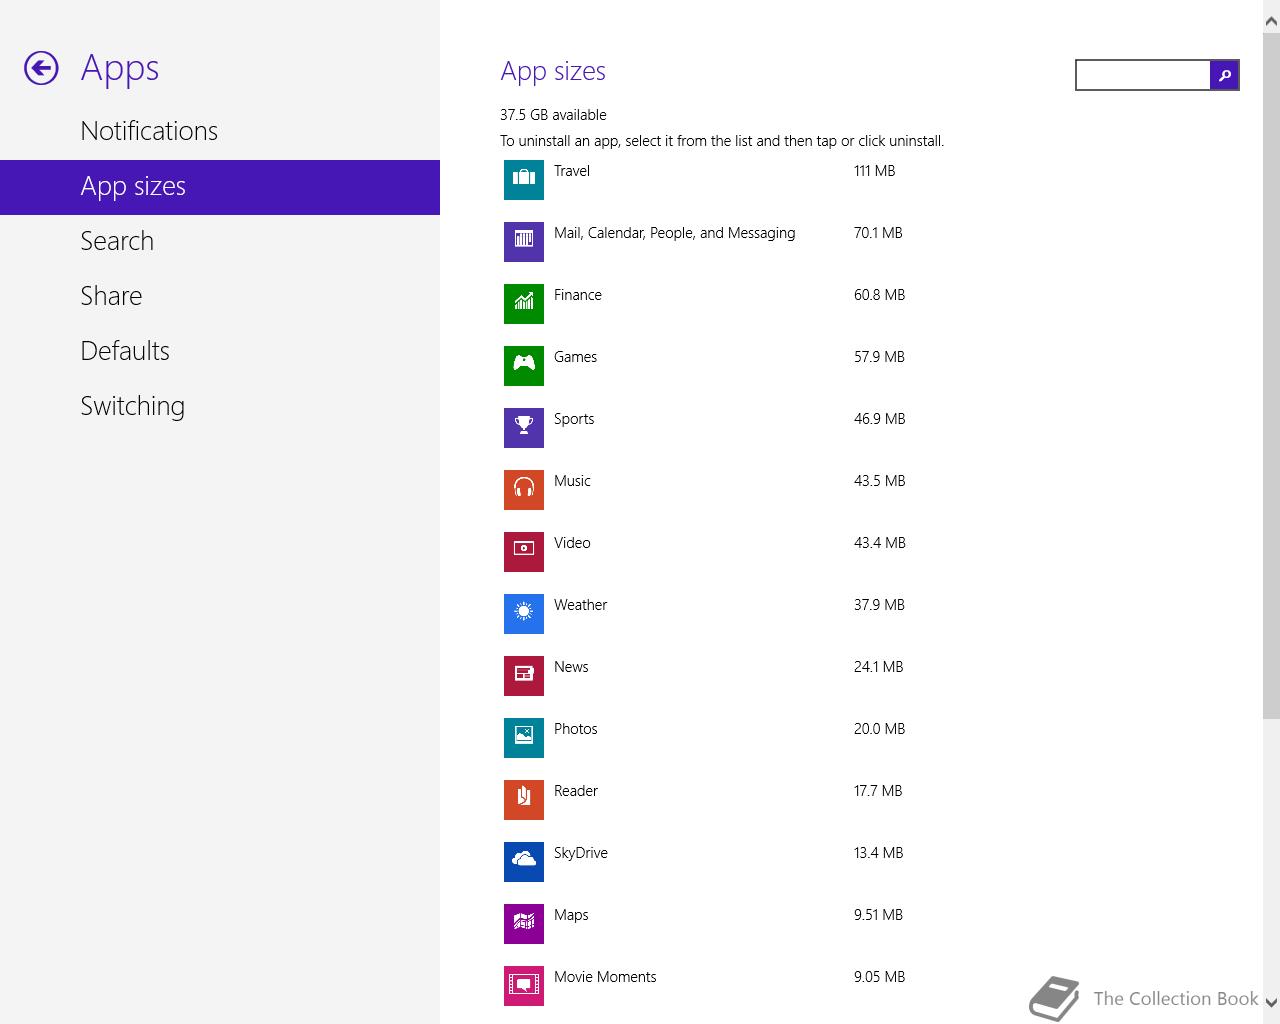The height and width of the screenshot is (1024, 1280).
Task: Click the Apps heading title
Action: 120,69
